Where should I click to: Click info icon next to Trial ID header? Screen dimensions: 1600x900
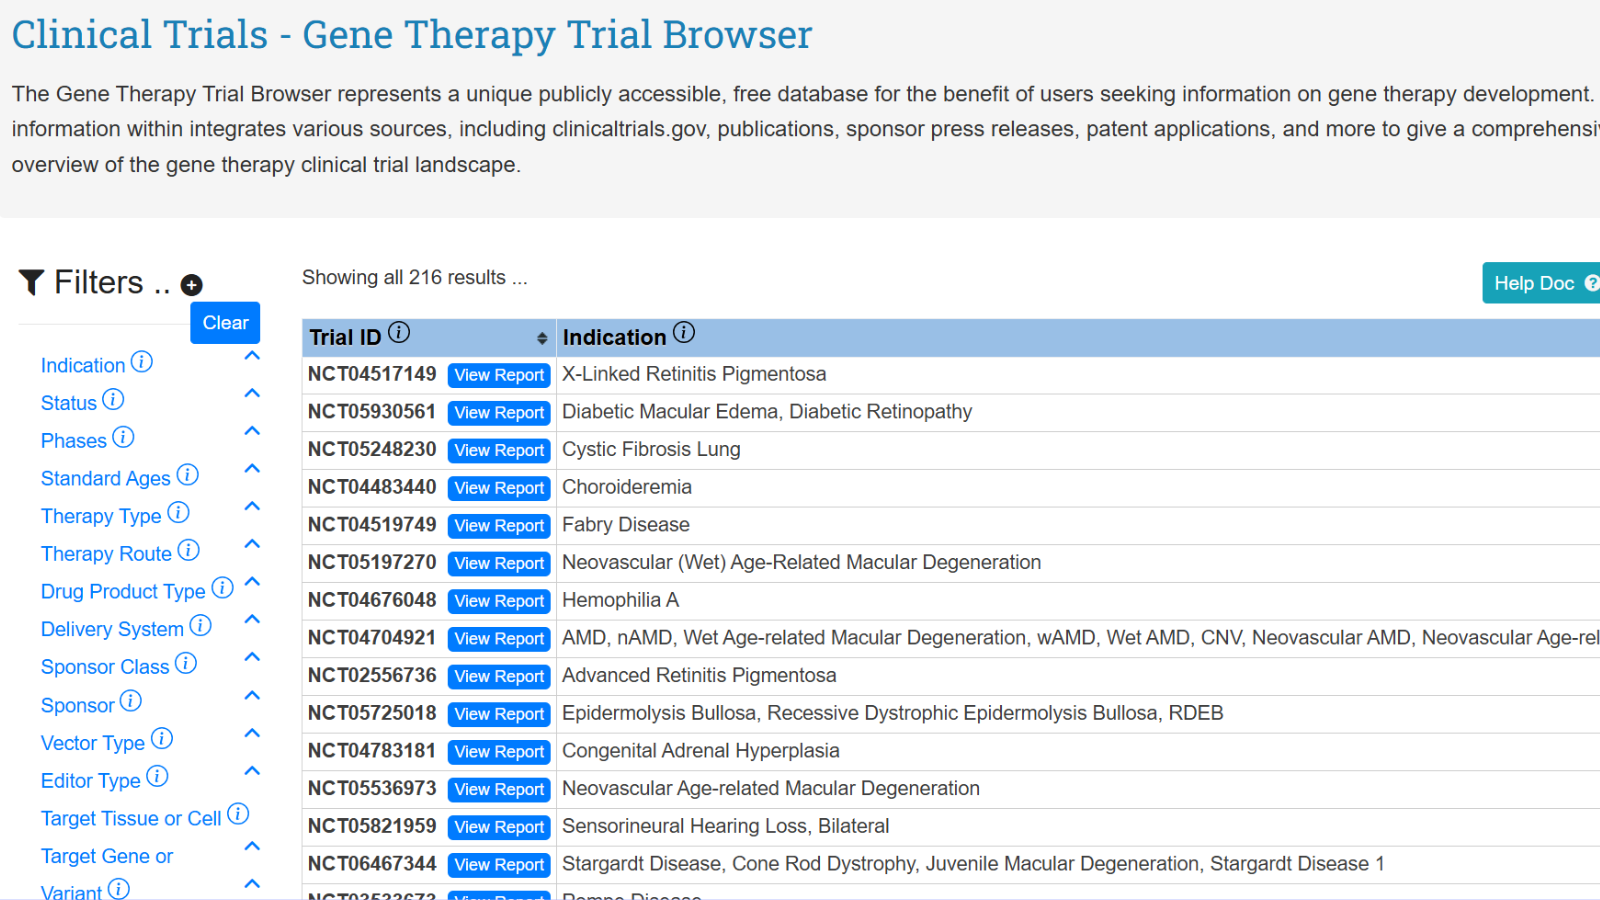399,333
